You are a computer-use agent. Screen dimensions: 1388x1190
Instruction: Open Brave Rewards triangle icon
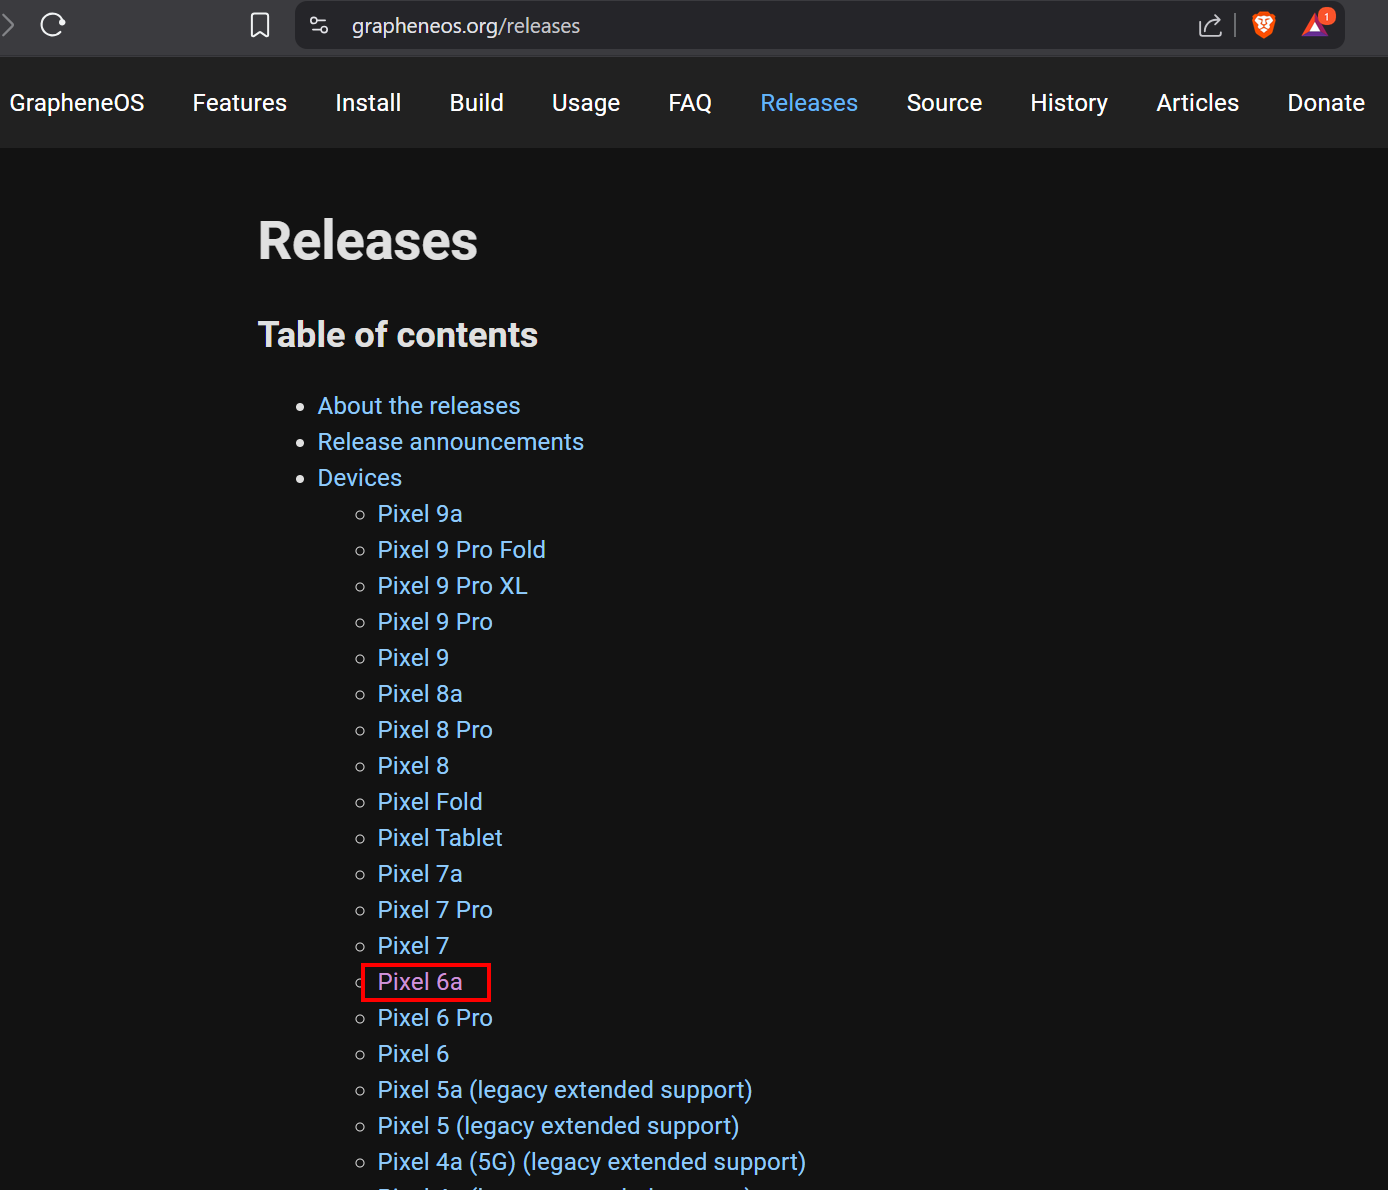pyautogui.click(x=1317, y=25)
